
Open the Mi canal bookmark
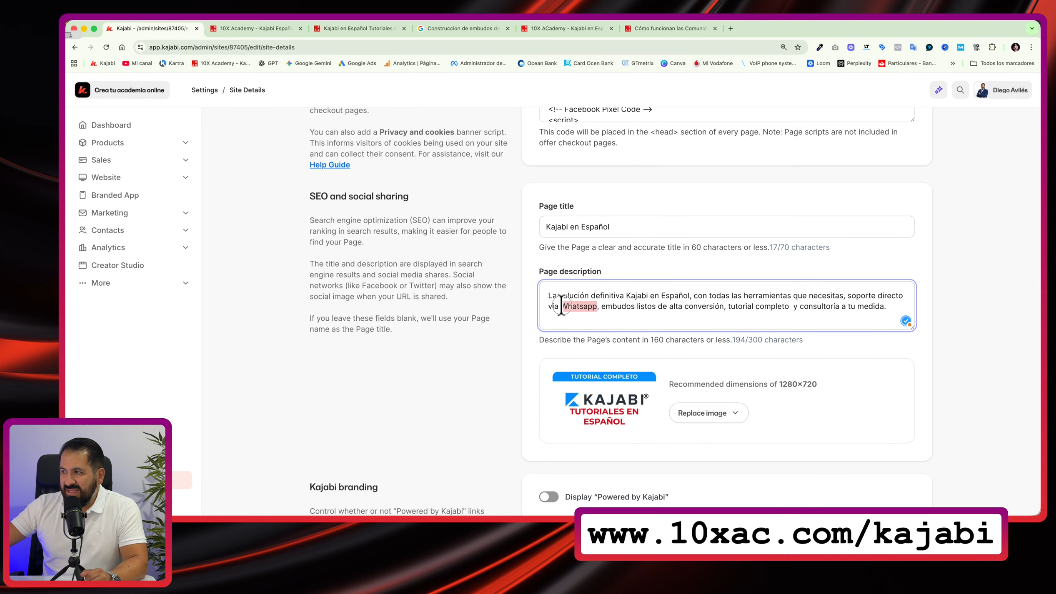coord(137,63)
